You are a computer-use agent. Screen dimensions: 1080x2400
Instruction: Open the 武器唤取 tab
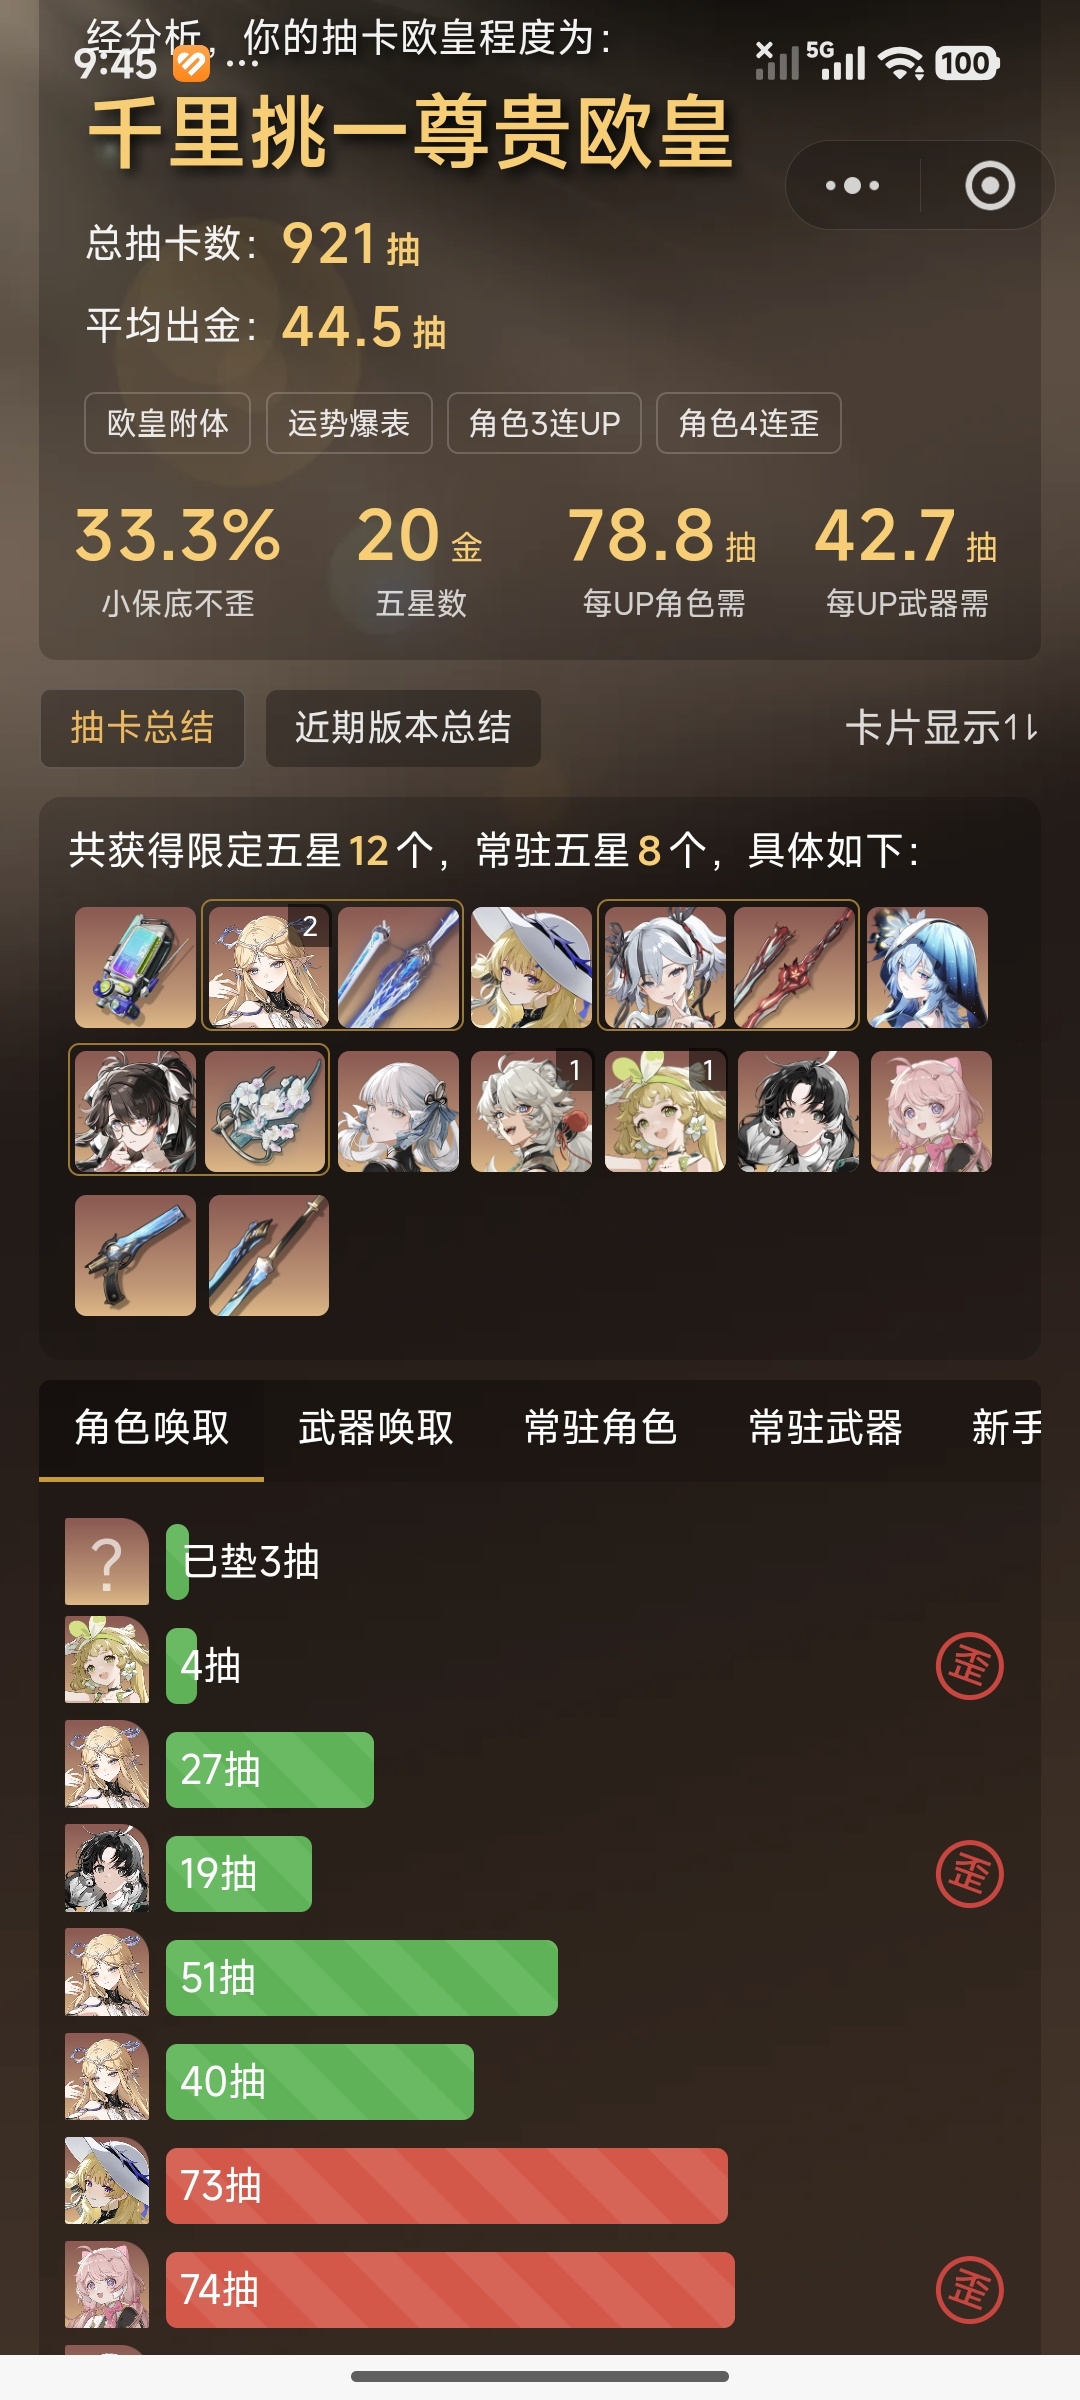click(376, 1428)
